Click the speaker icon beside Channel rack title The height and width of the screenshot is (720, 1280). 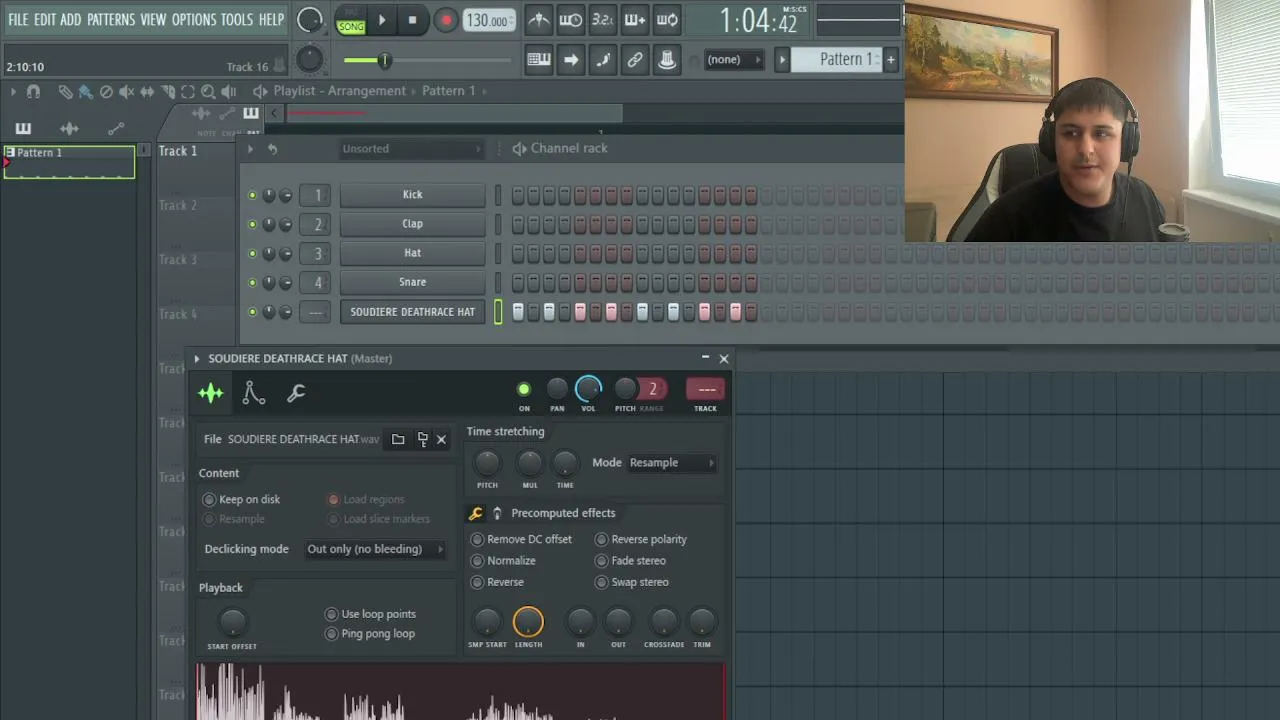click(519, 149)
